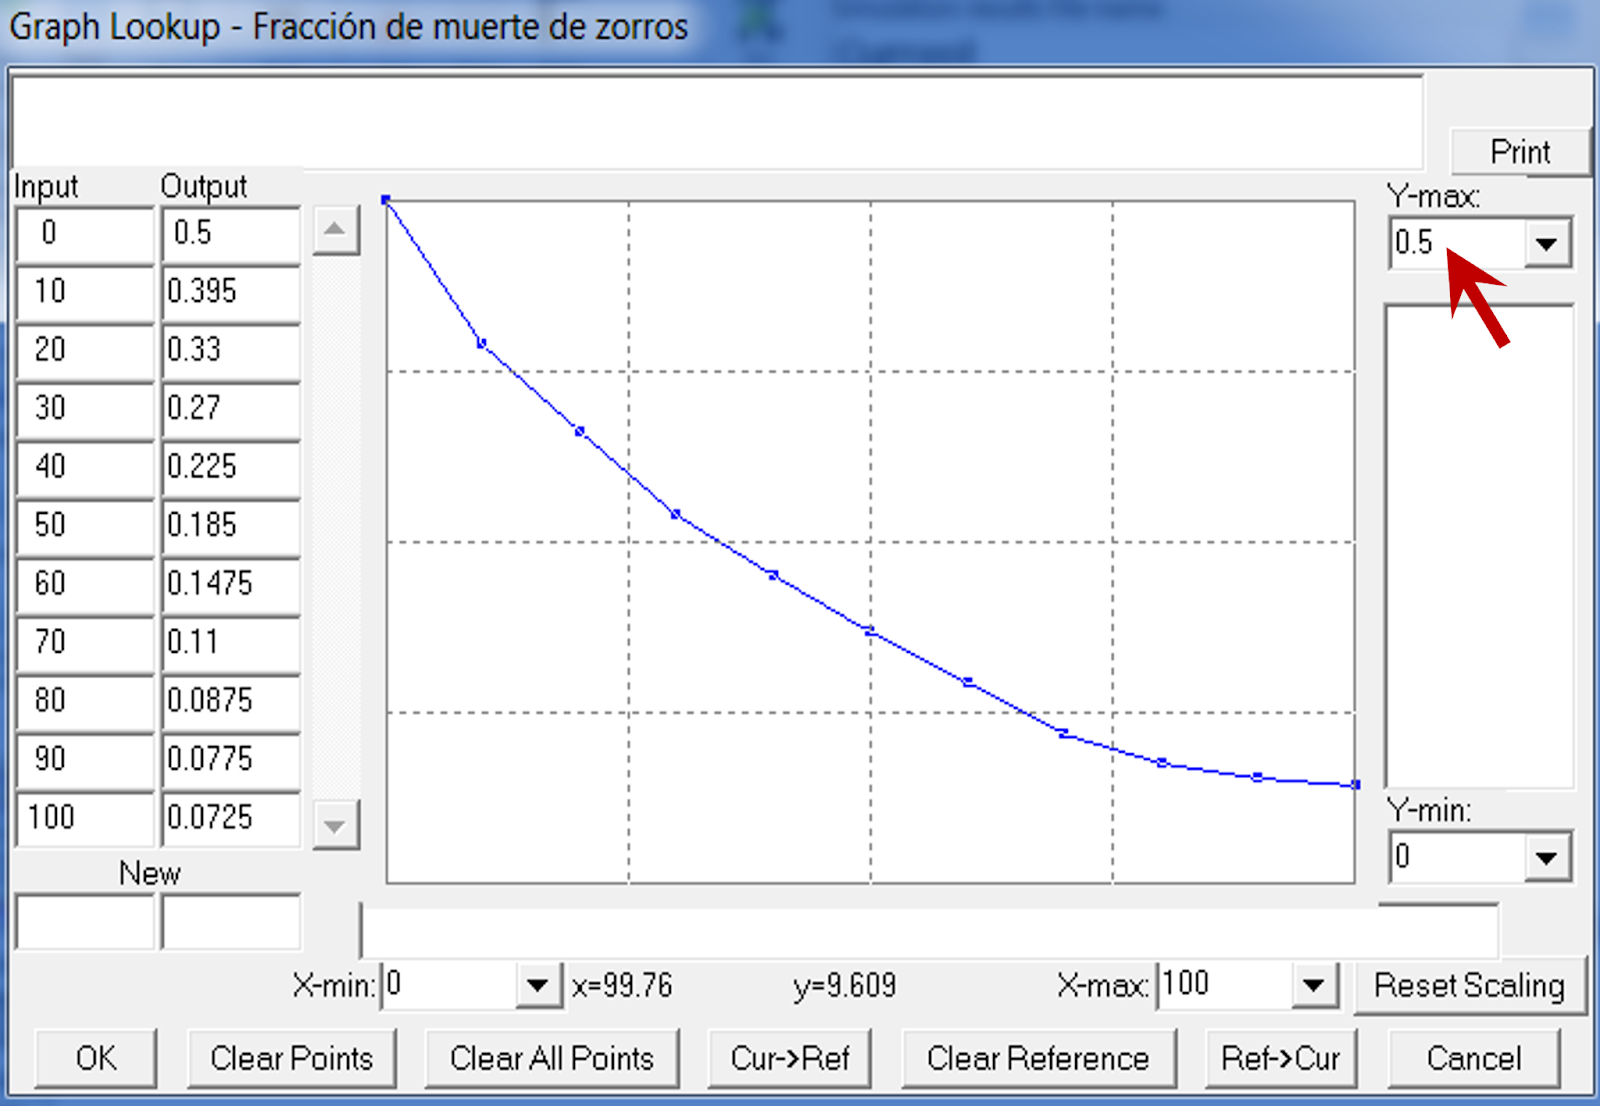Select the graph point at curve's right end
1600x1106 pixels.
point(1355,785)
